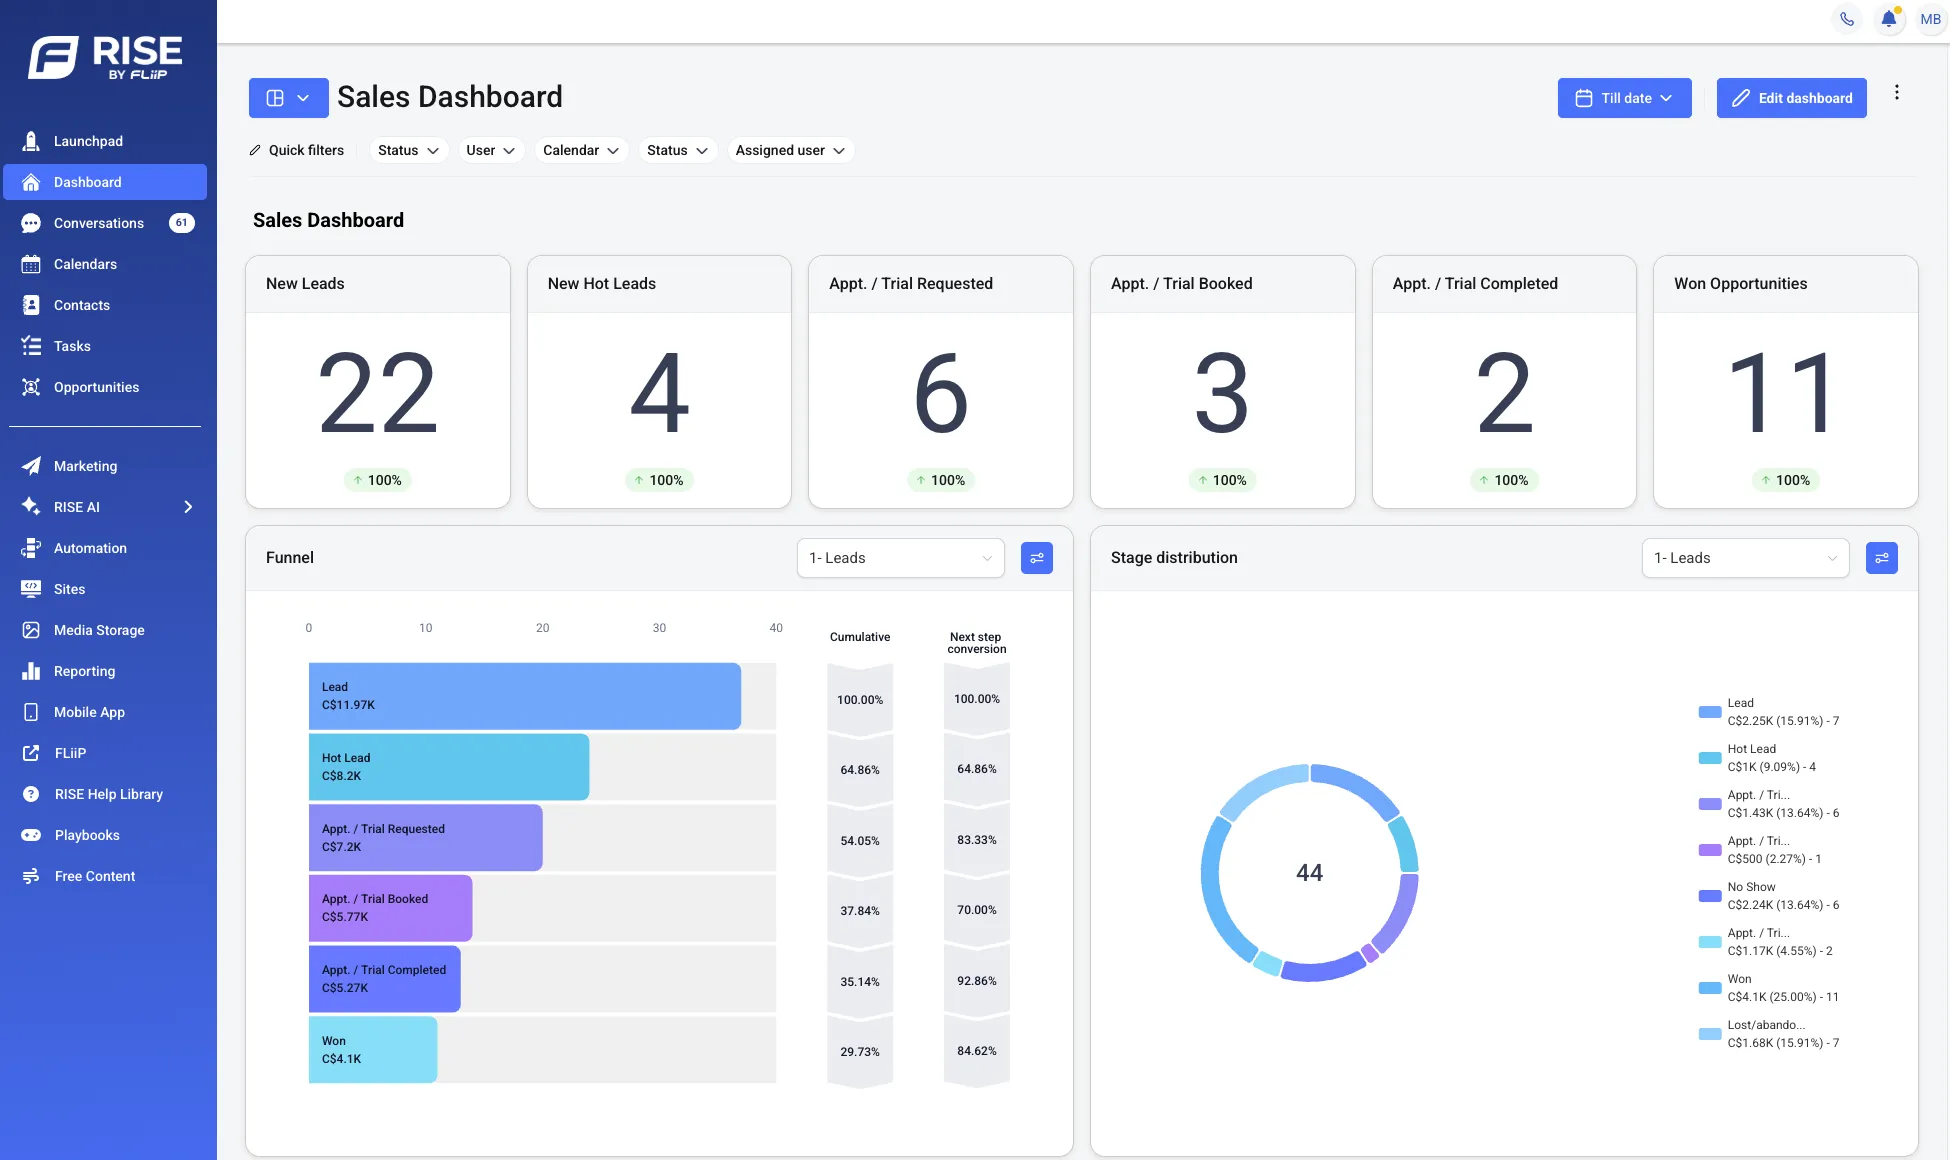Click the Hot Lead legend entry

point(1758,758)
